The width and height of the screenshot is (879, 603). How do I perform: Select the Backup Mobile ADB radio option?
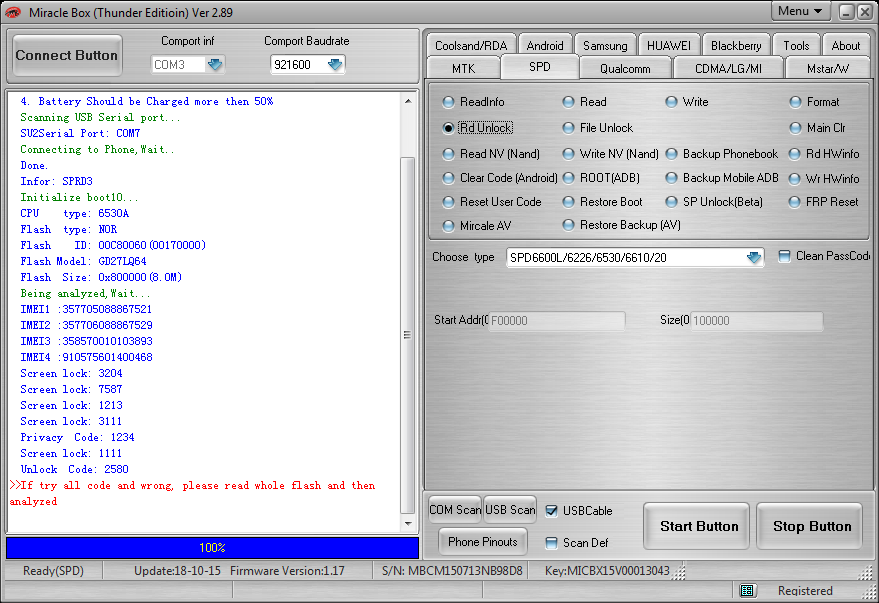click(x=671, y=178)
